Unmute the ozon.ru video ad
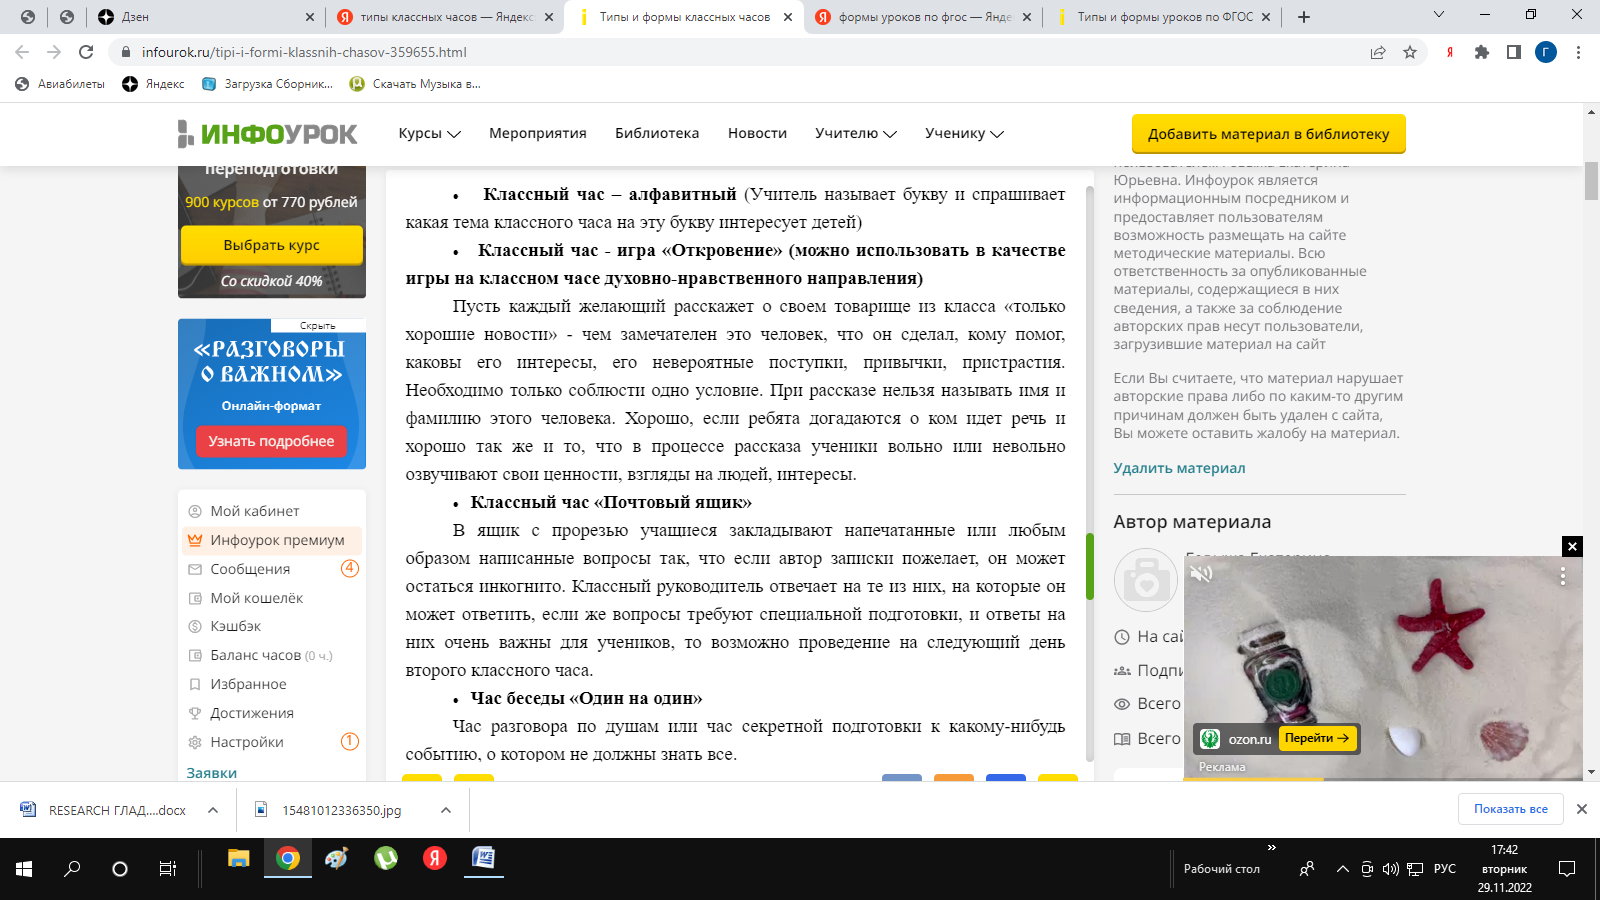 pyautogui.click(x=1201, y=574)
